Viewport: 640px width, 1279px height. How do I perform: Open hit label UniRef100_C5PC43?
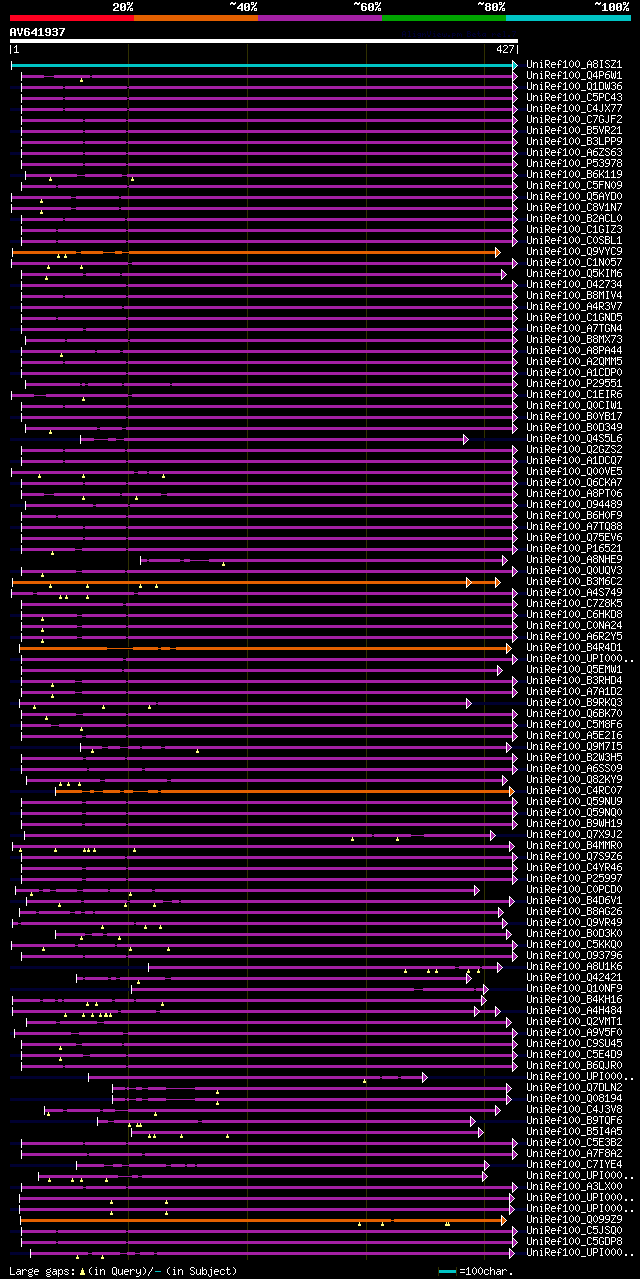(x=574, y=98)
